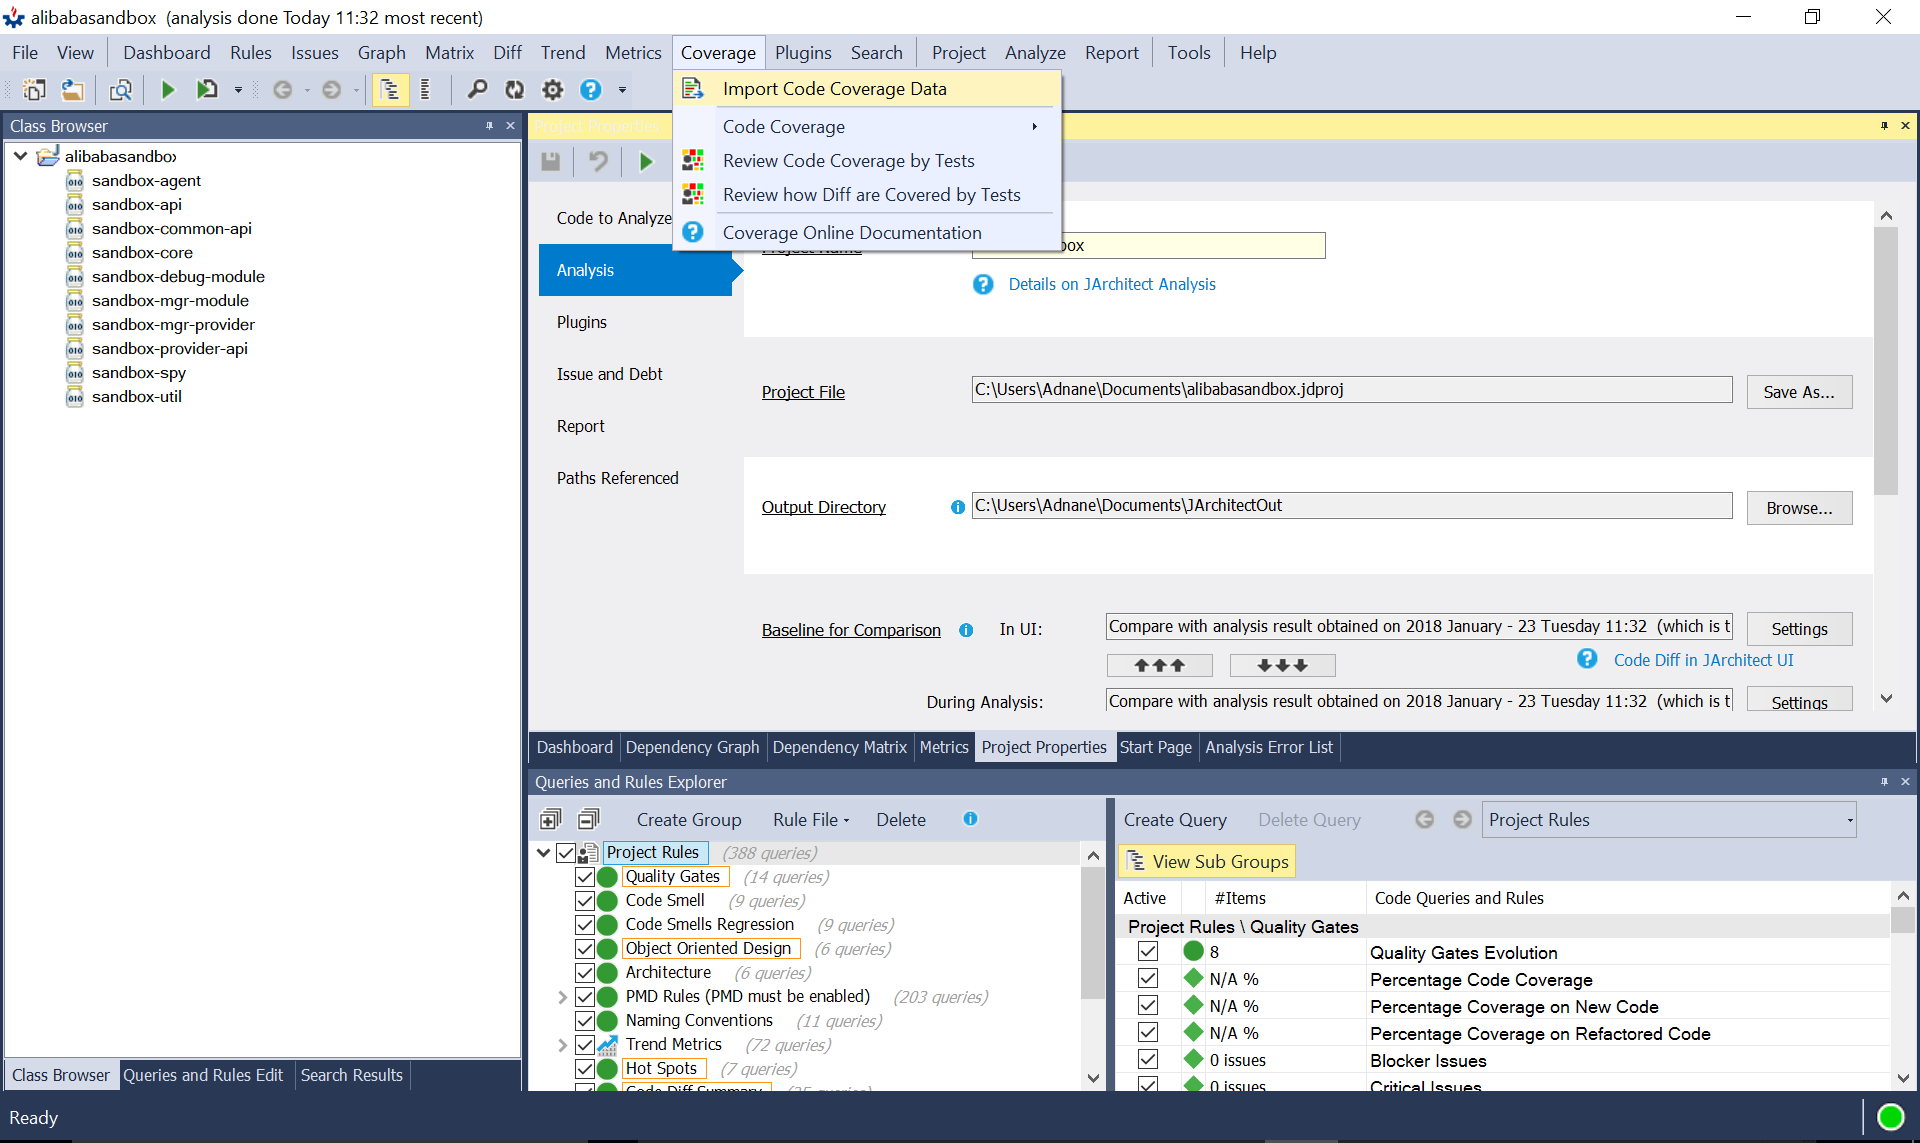Toggle the Architecture group checkbox
Screen dimensions: 1920x1143
[585, 973]
